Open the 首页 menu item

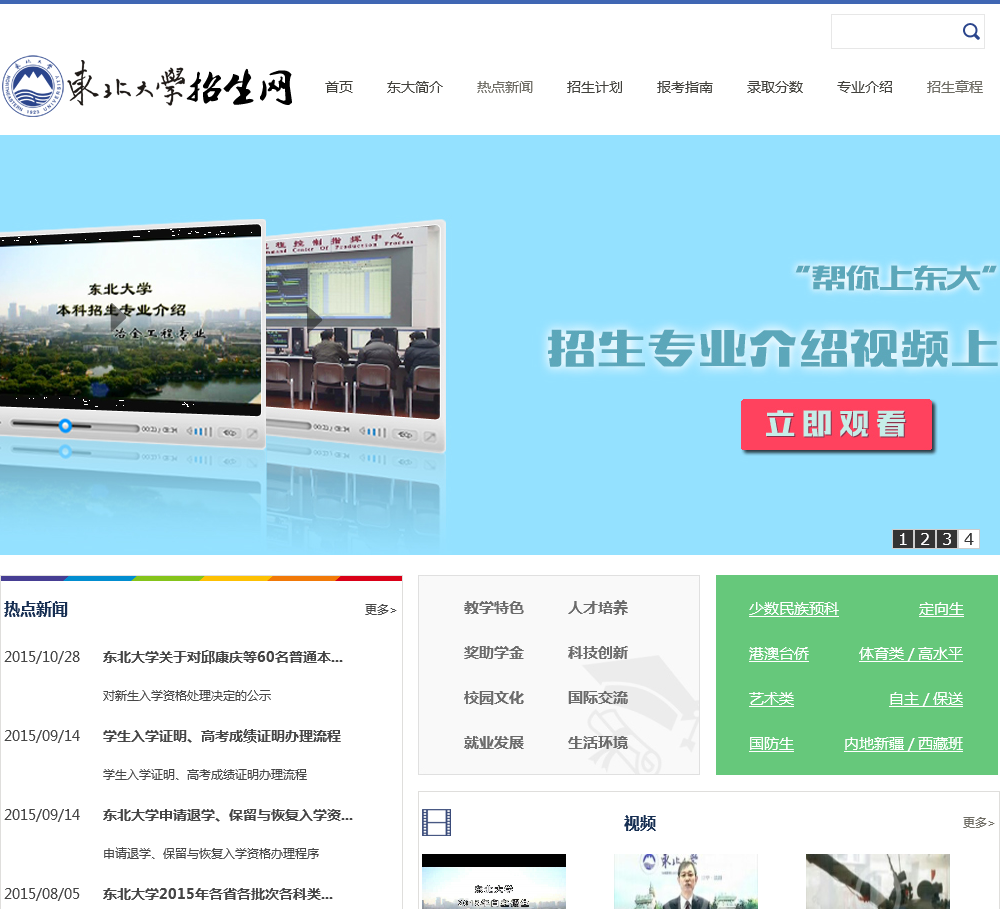pos(339,87)
